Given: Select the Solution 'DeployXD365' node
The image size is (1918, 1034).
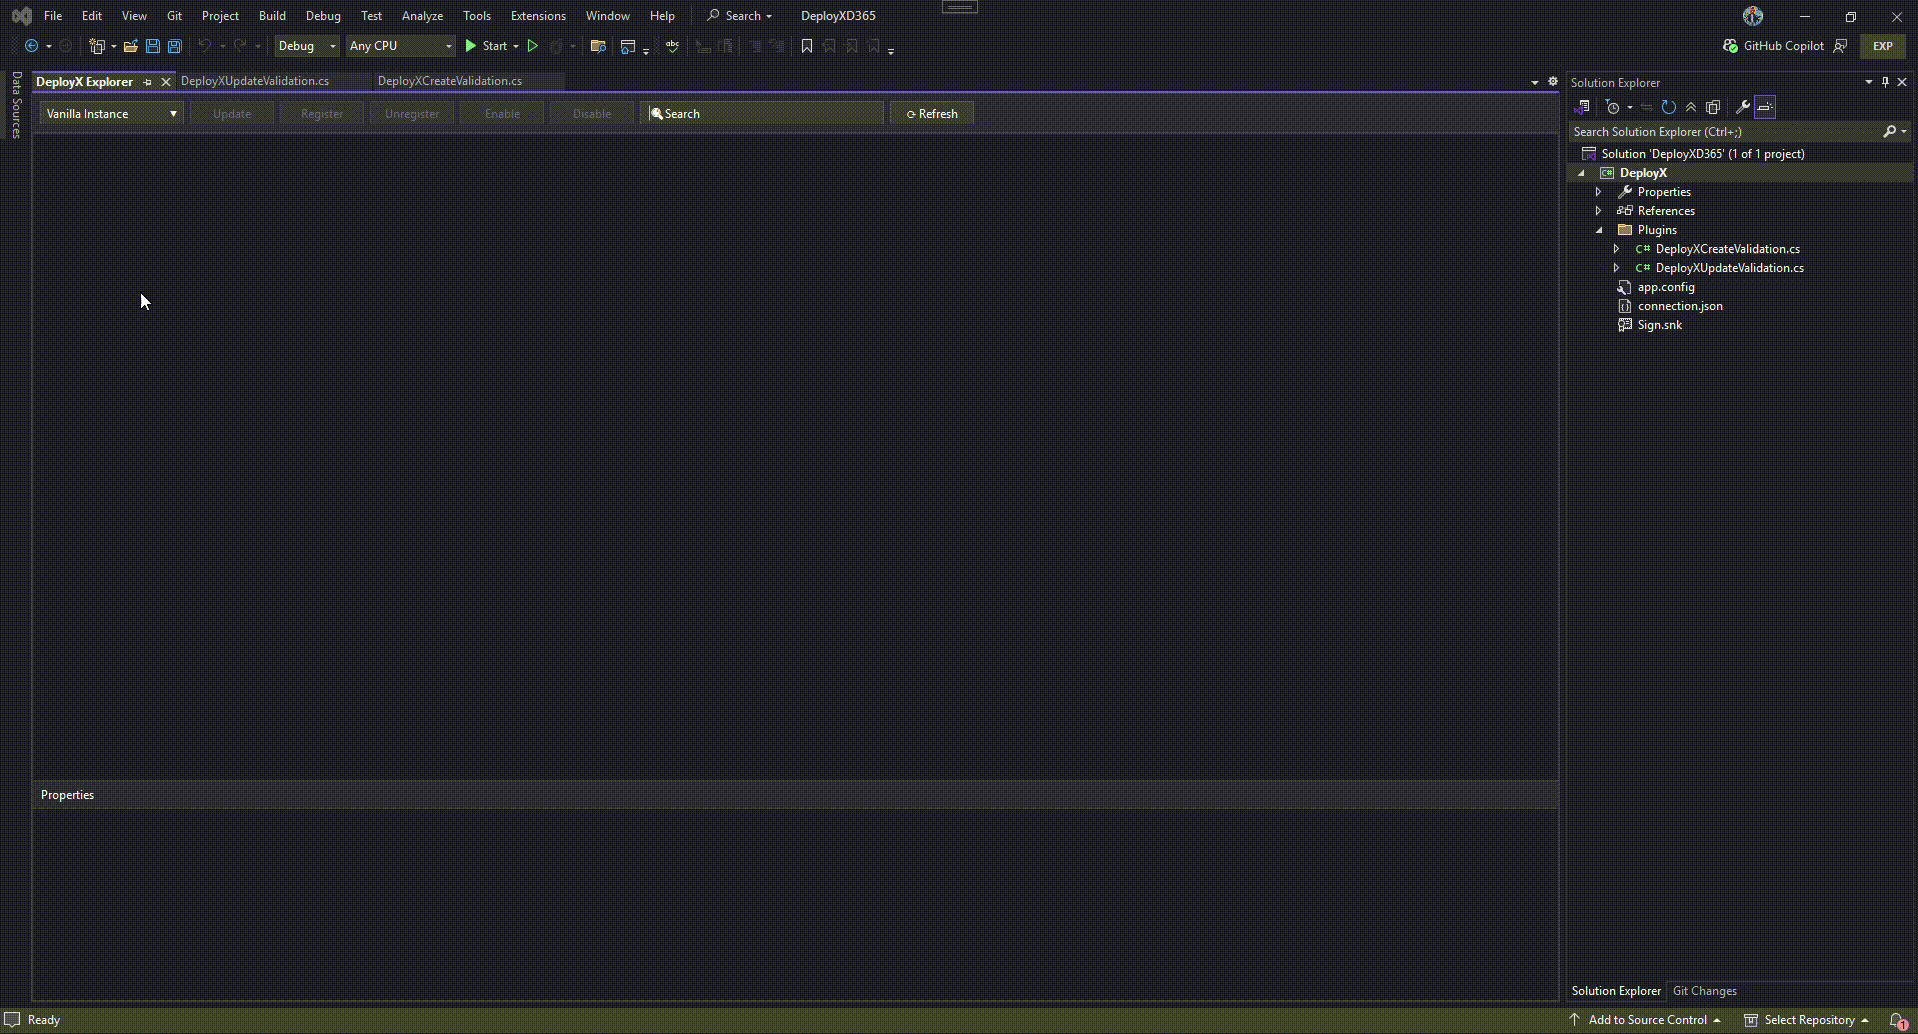Looking at the screenshot, I should [1703, 154].
